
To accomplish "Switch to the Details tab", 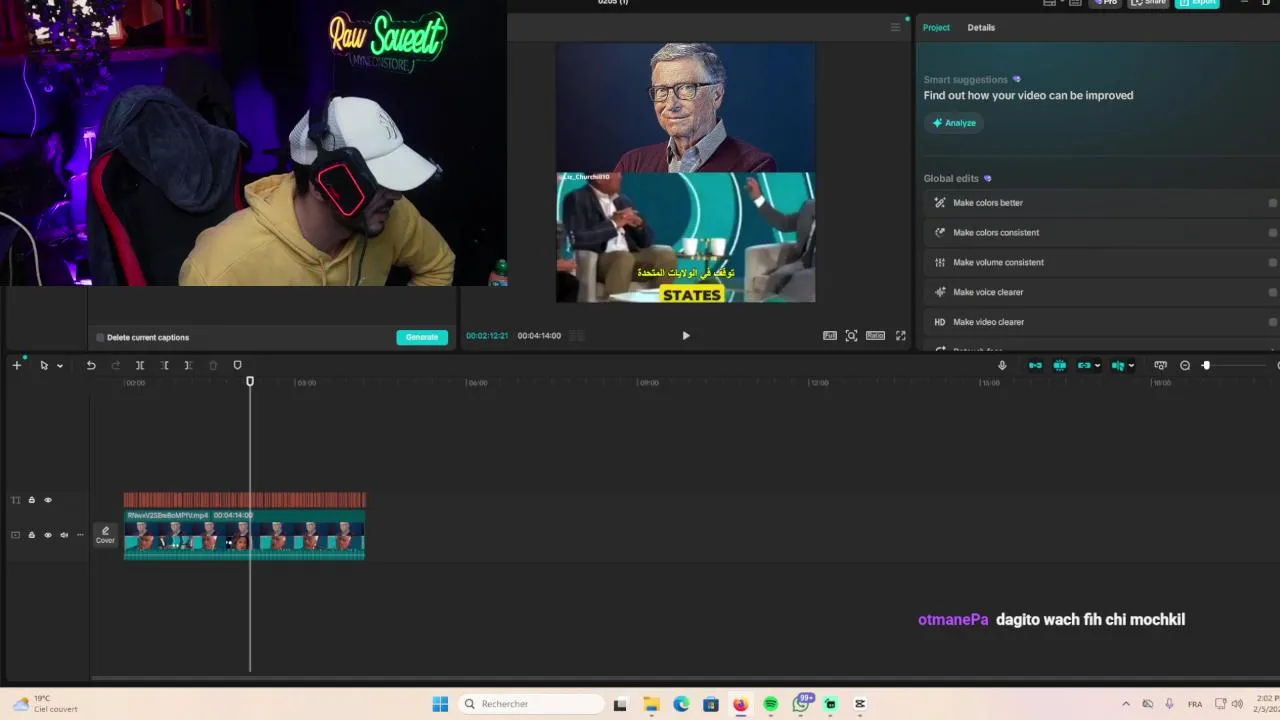I will point(981,27).
